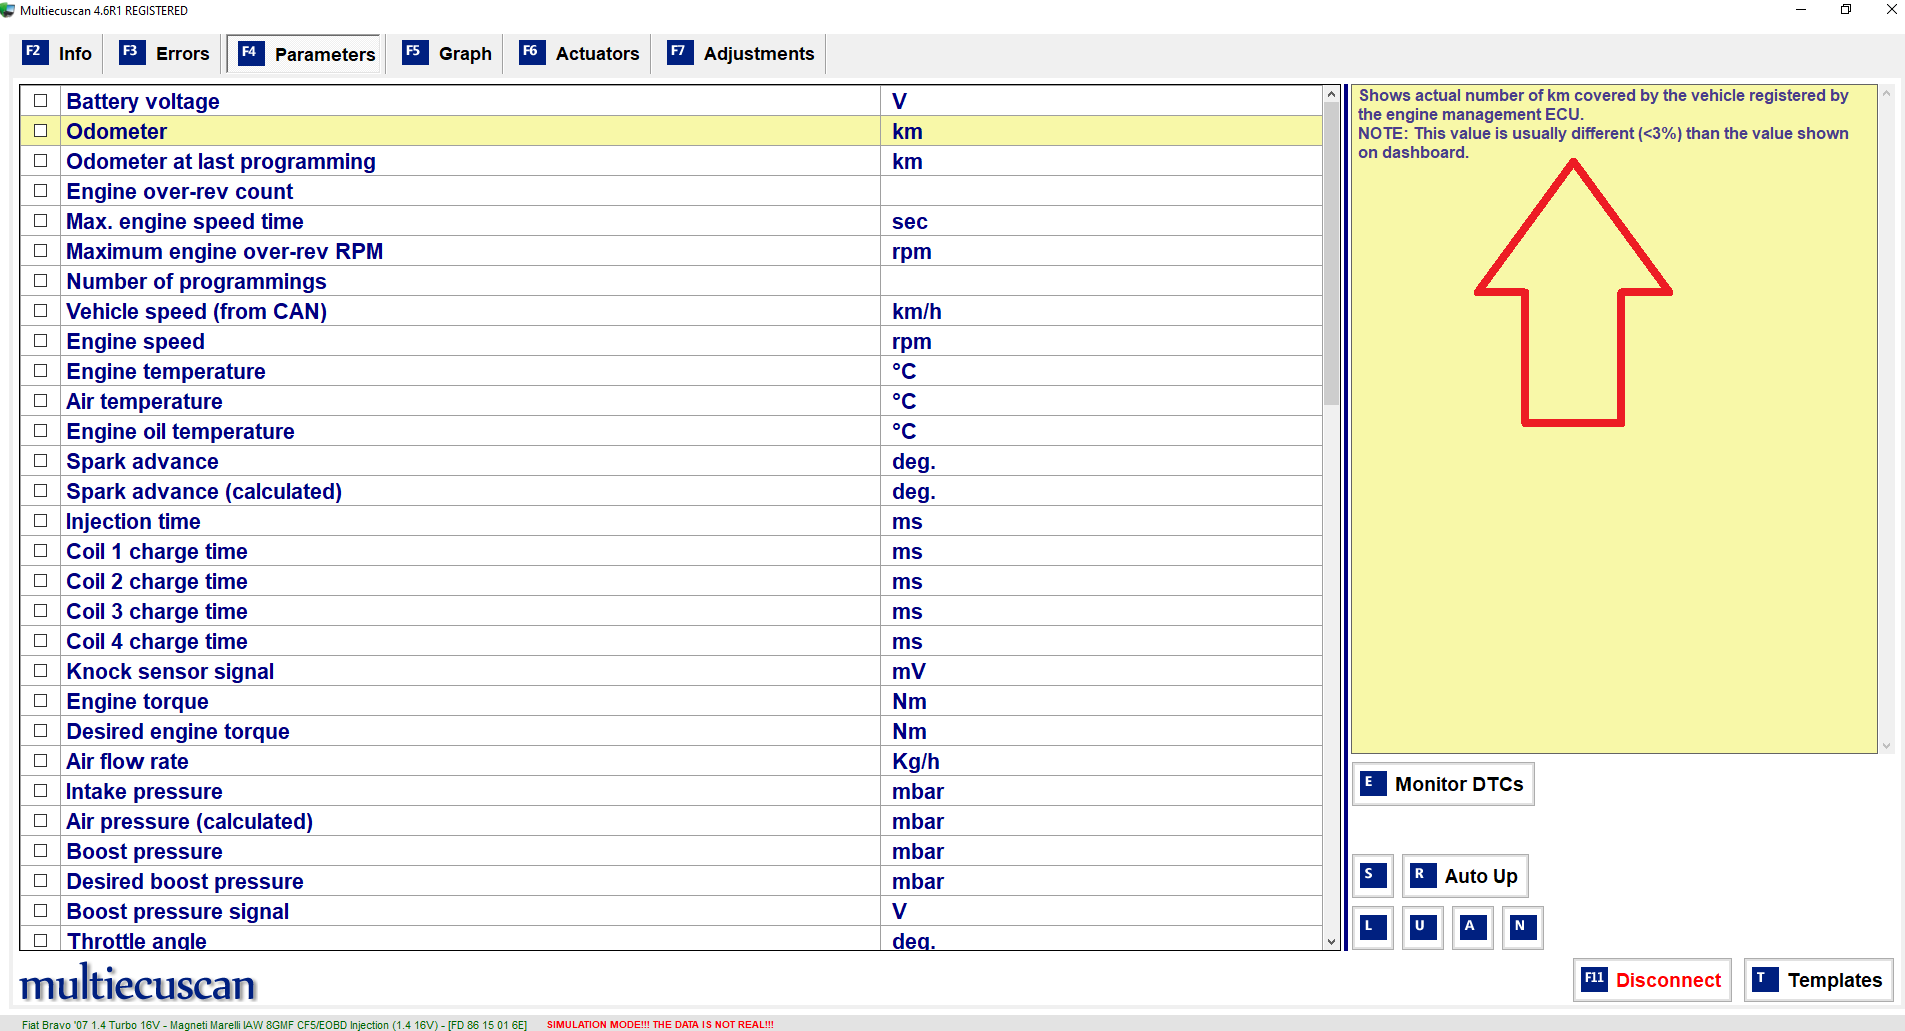Viewport: 1905px width, 1031px height.
Task: Click the multiecuscan logo
Action: [138, 983]
